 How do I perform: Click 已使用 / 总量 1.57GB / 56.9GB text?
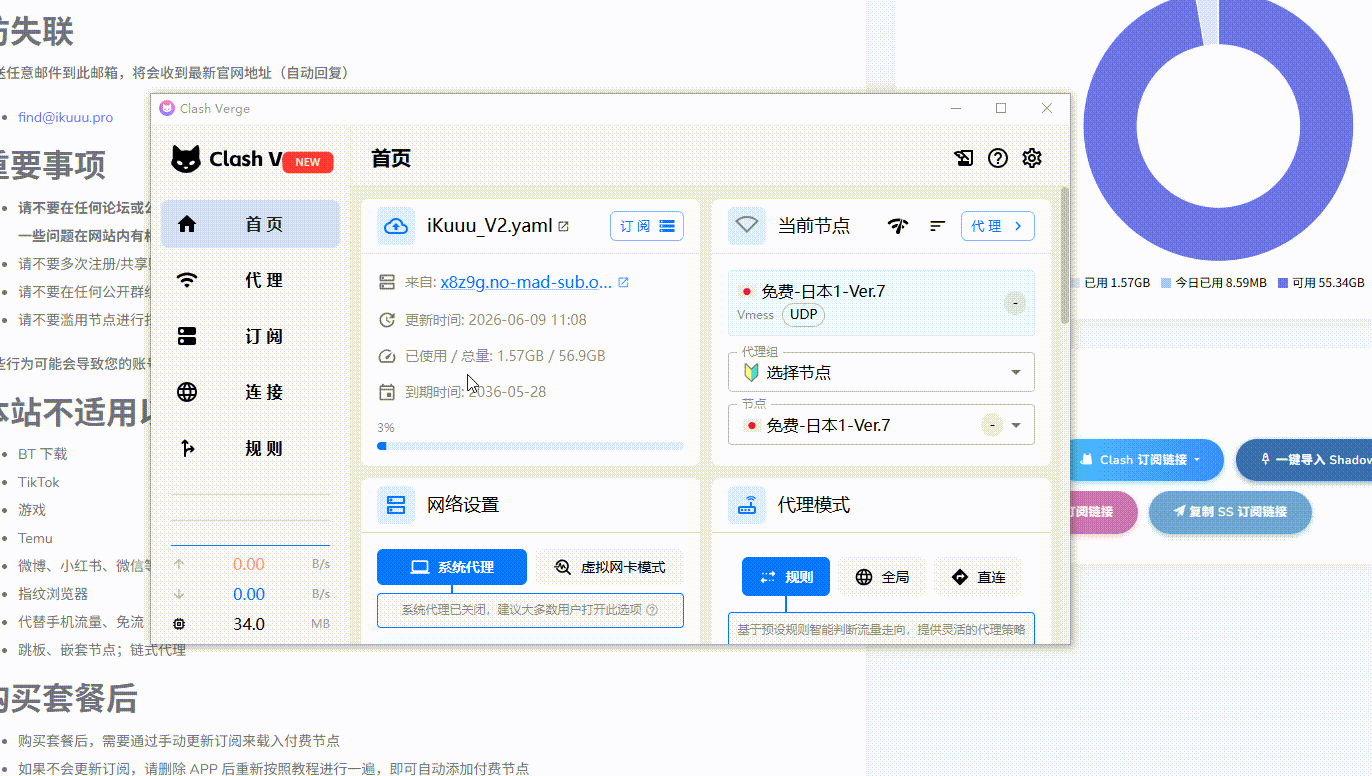point(505,356)
